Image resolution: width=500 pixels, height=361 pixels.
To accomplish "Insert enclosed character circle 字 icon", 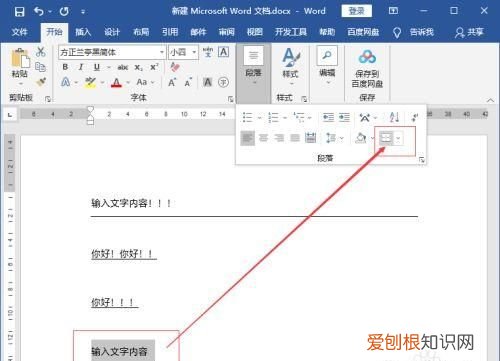I will click(x=223, y=82).
